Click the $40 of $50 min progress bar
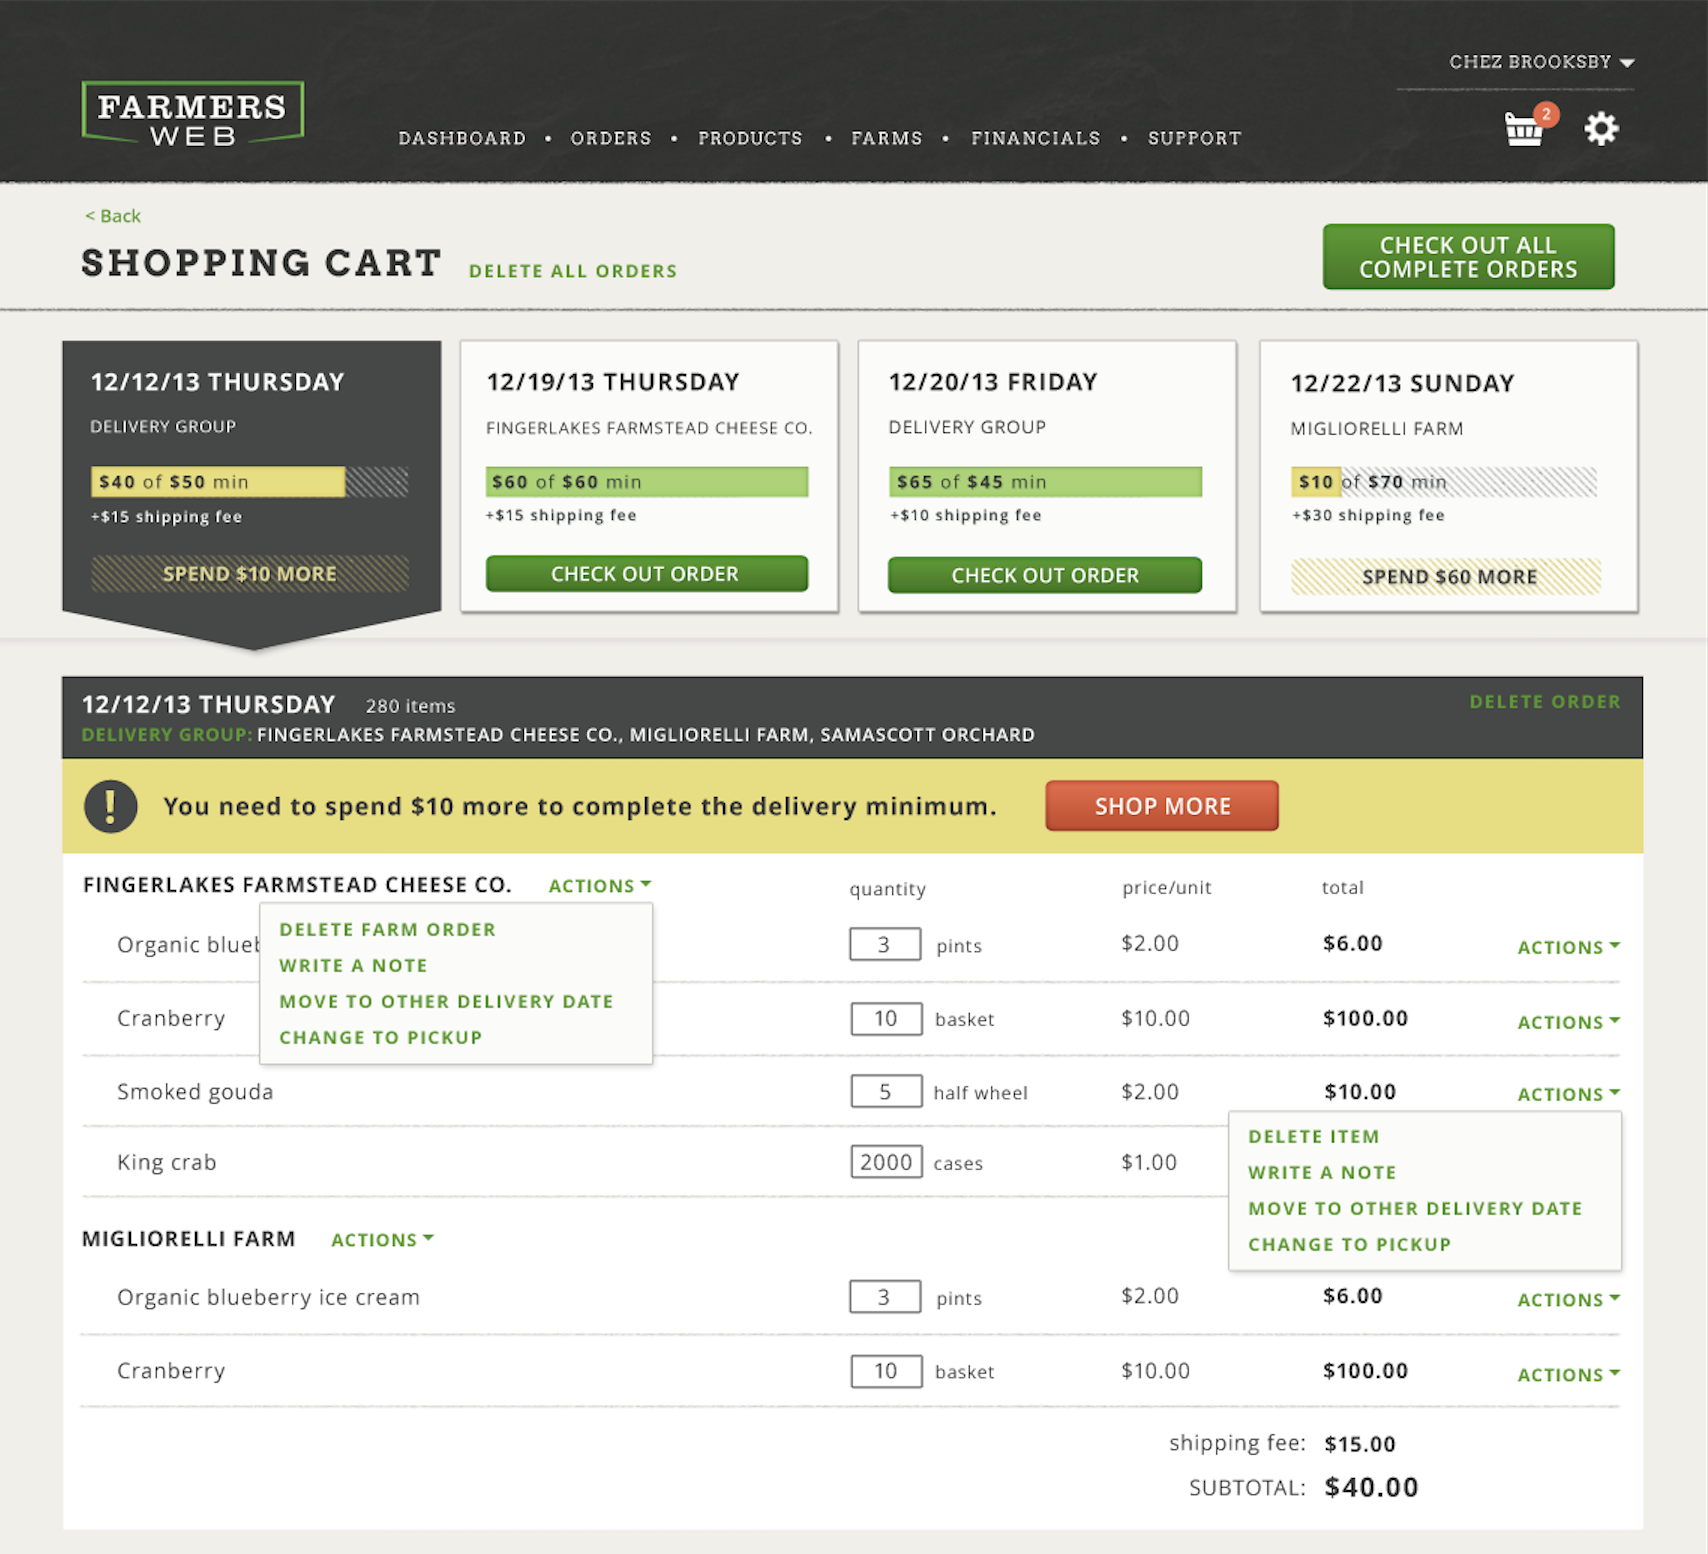The width and height of the screenshot is (1708, 1554). point(250,482)
